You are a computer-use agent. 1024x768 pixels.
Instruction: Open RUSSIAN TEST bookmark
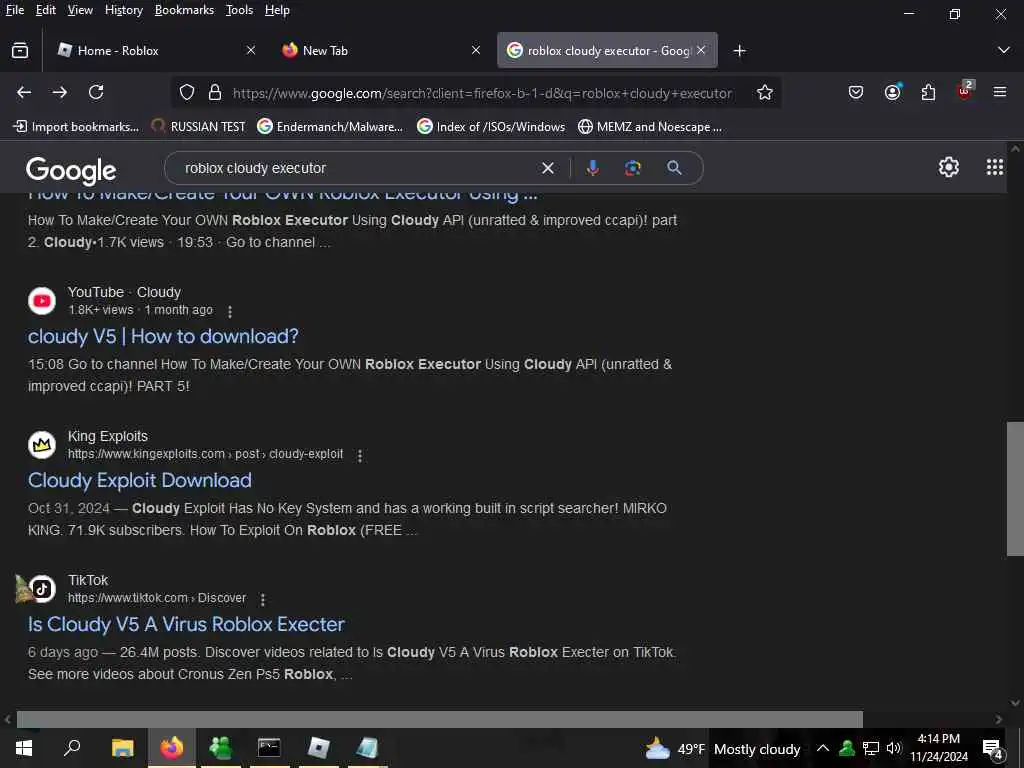[x=198, y=127]
